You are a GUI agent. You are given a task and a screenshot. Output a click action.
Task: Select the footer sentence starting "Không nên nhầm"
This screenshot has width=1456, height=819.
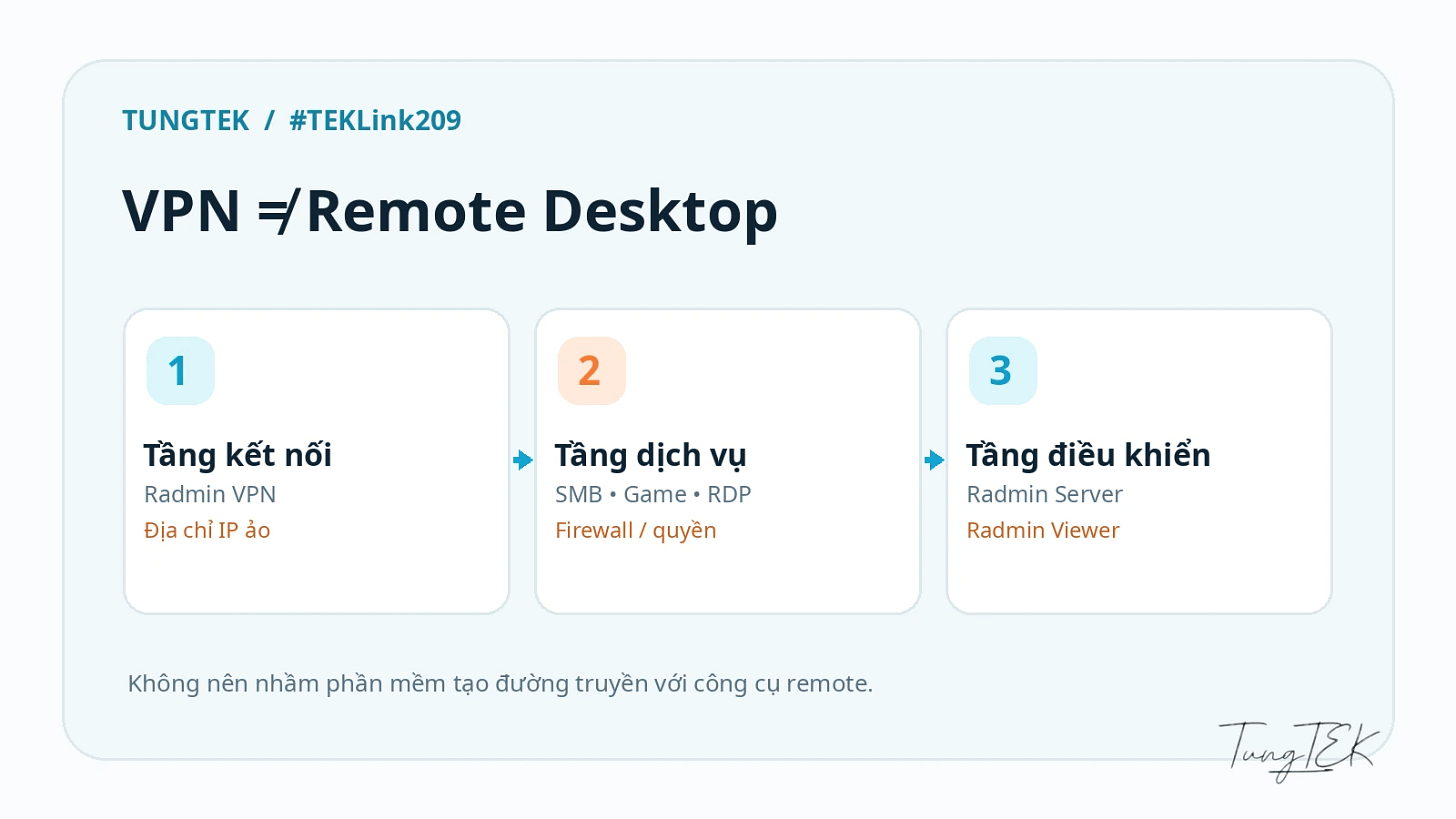coord(501,685)
